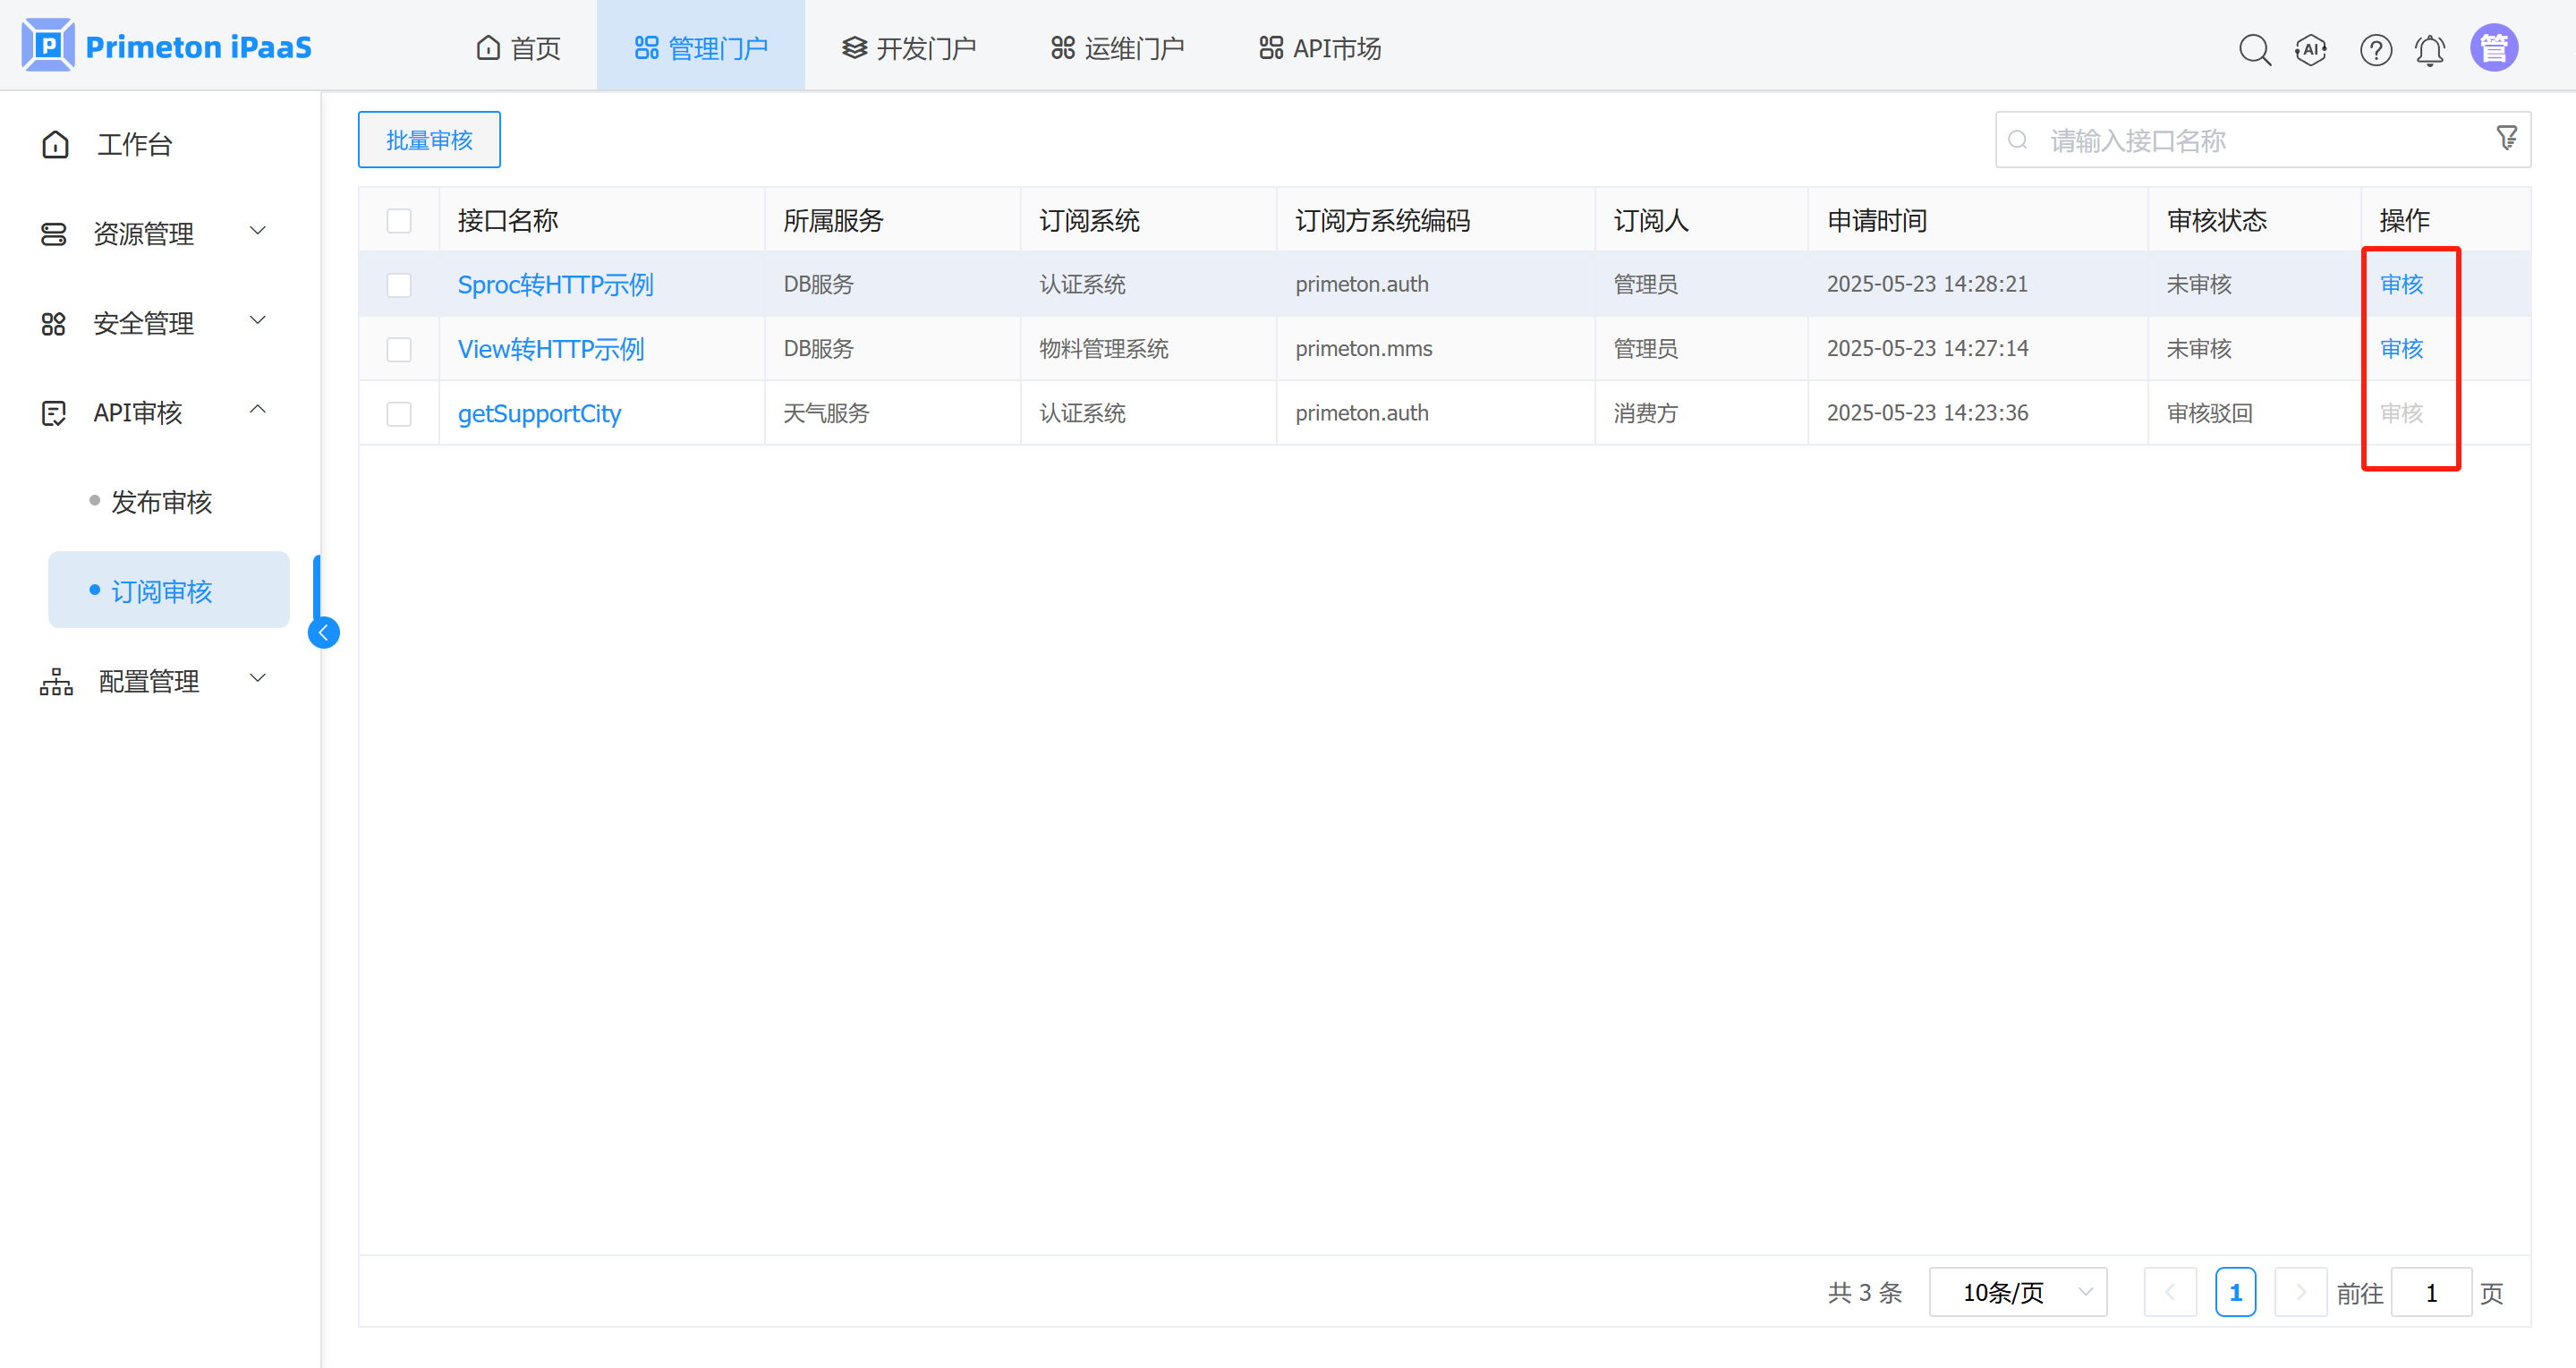Viewport: 2576px width, 1368px height.
Task: Open 发布审核 in the sidebar
Action: click(x=161, y=502)
